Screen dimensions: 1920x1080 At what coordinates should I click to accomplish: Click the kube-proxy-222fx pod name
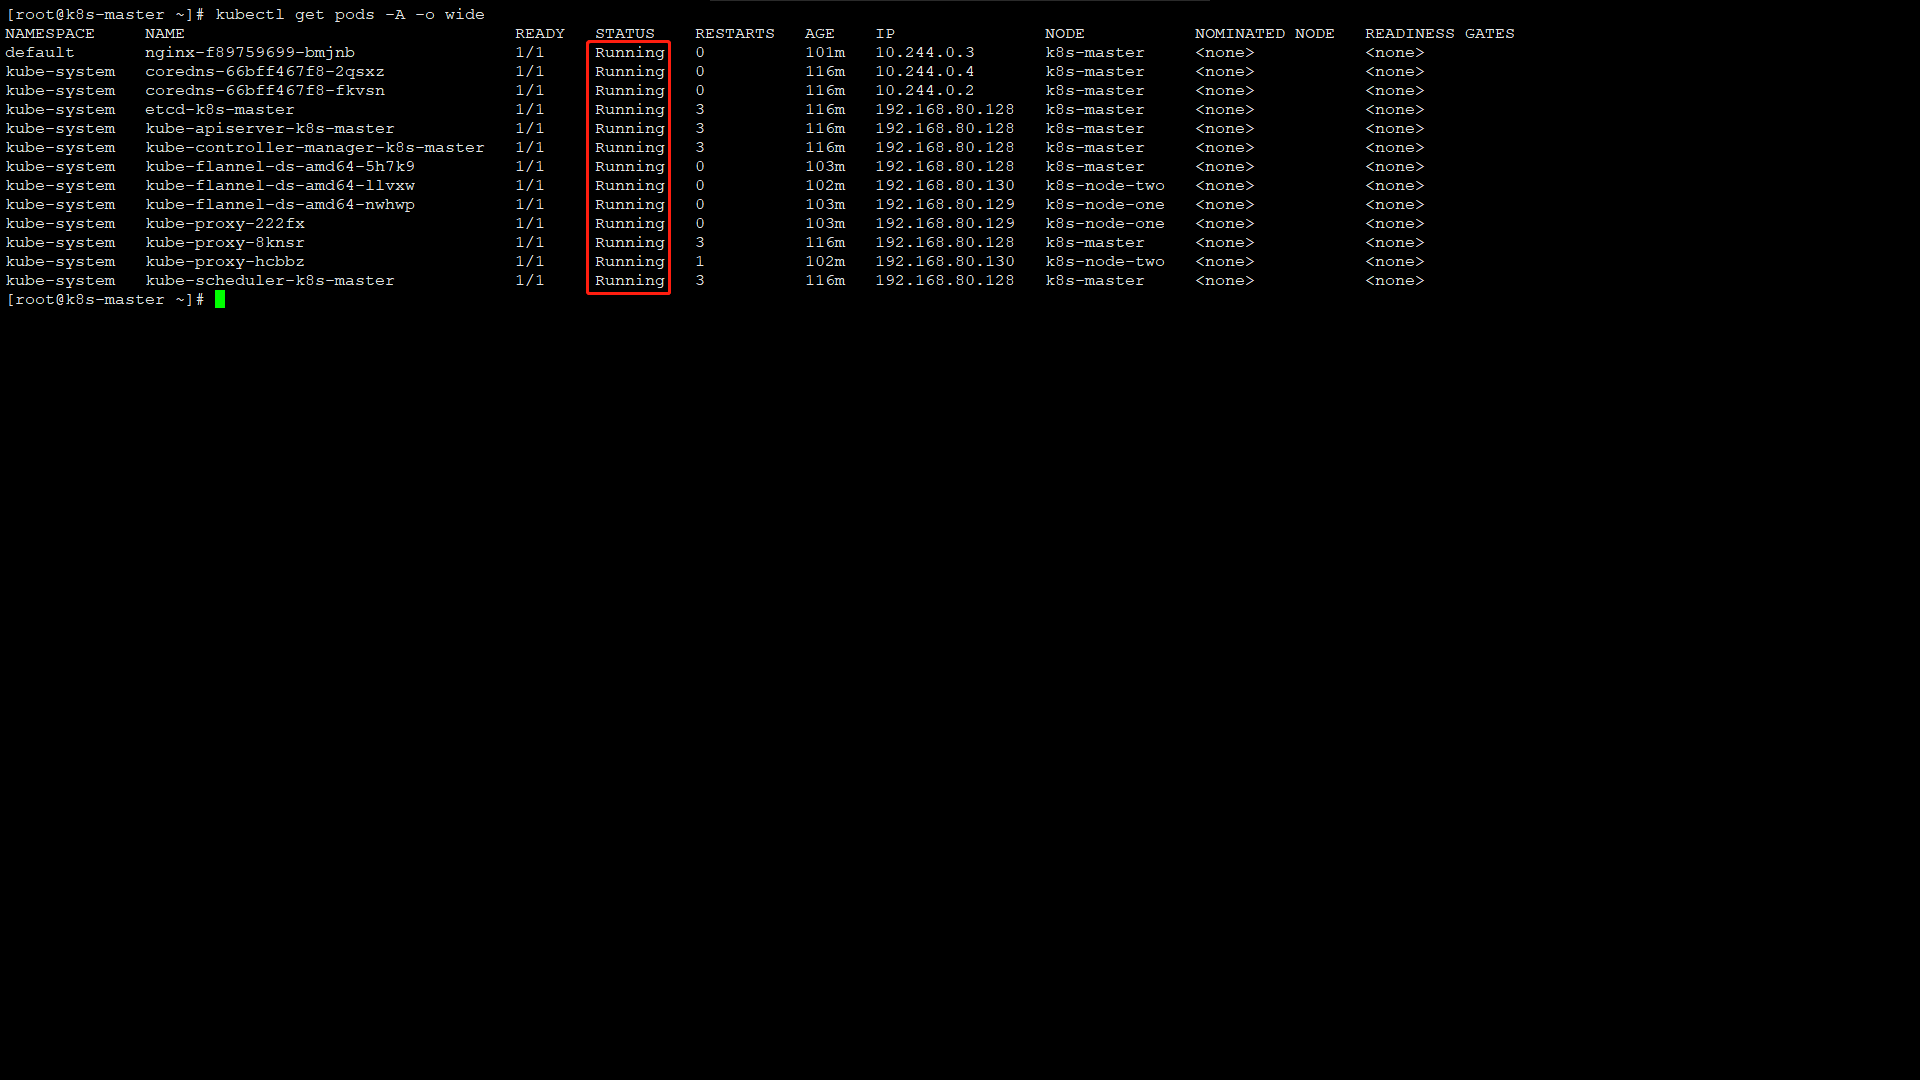point(225,224)
